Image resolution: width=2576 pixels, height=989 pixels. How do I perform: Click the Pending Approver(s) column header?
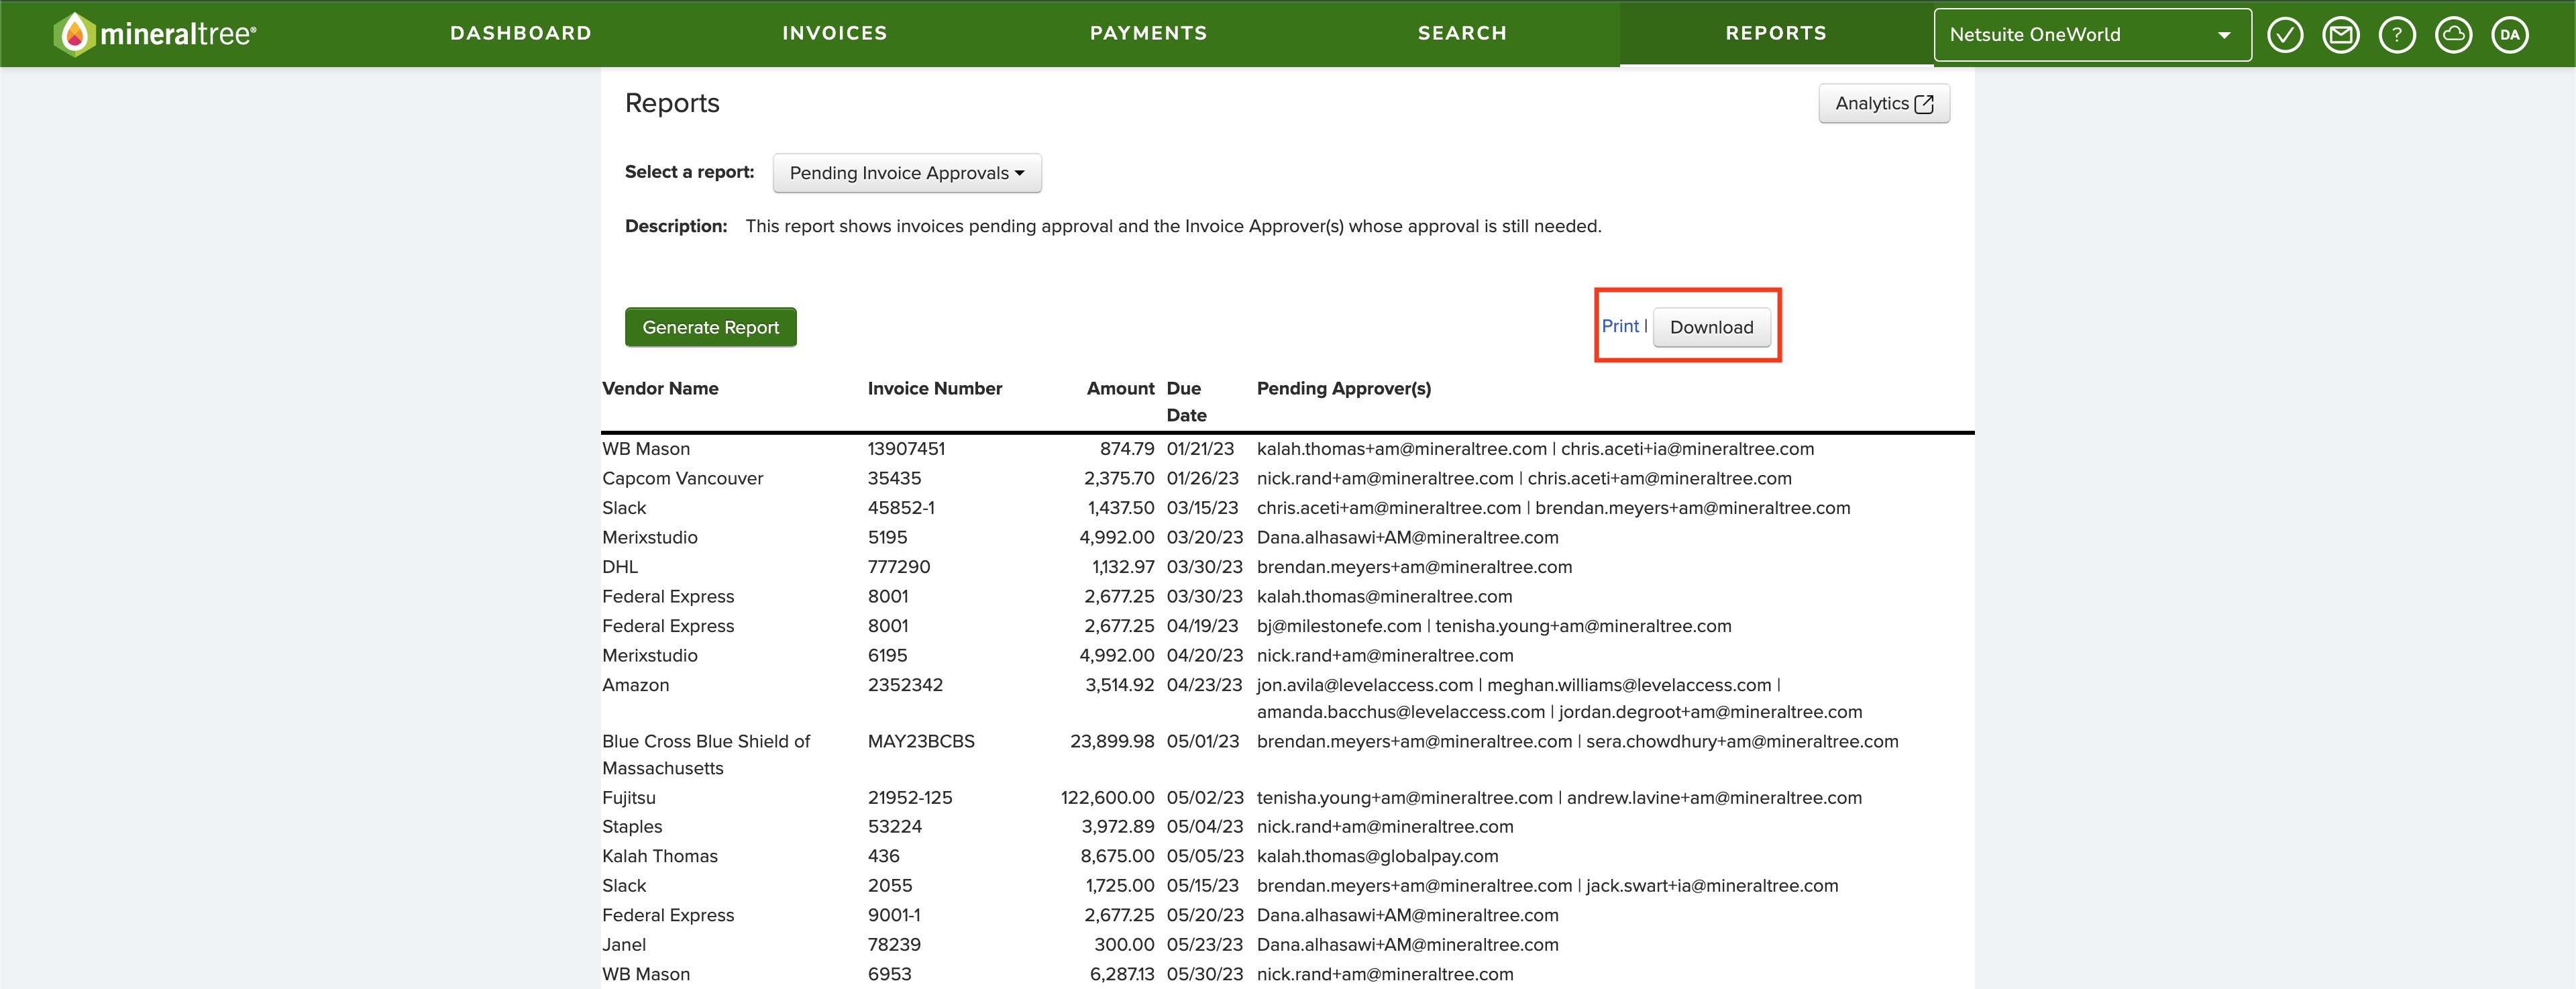pyautogui.click(x=1344, y=388)
